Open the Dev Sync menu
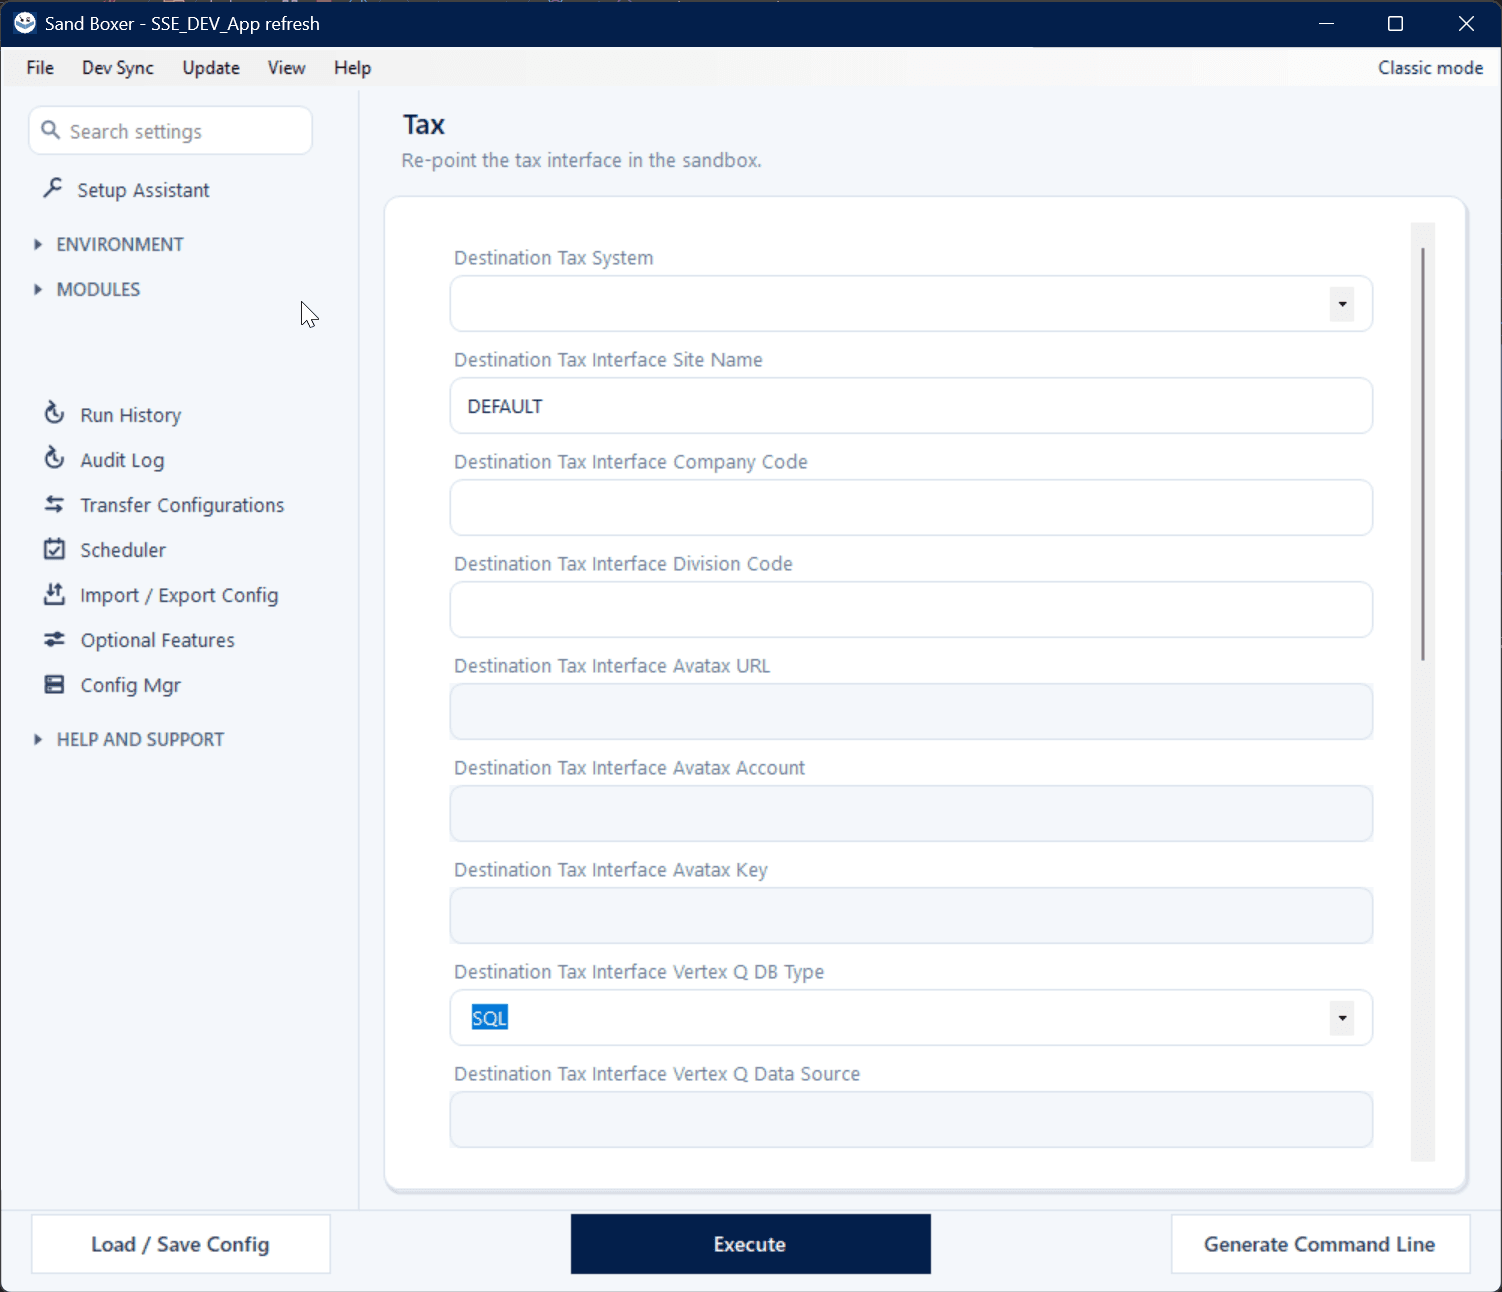The width and height of the screenshot is (1502, 1292). click(118, 67)
